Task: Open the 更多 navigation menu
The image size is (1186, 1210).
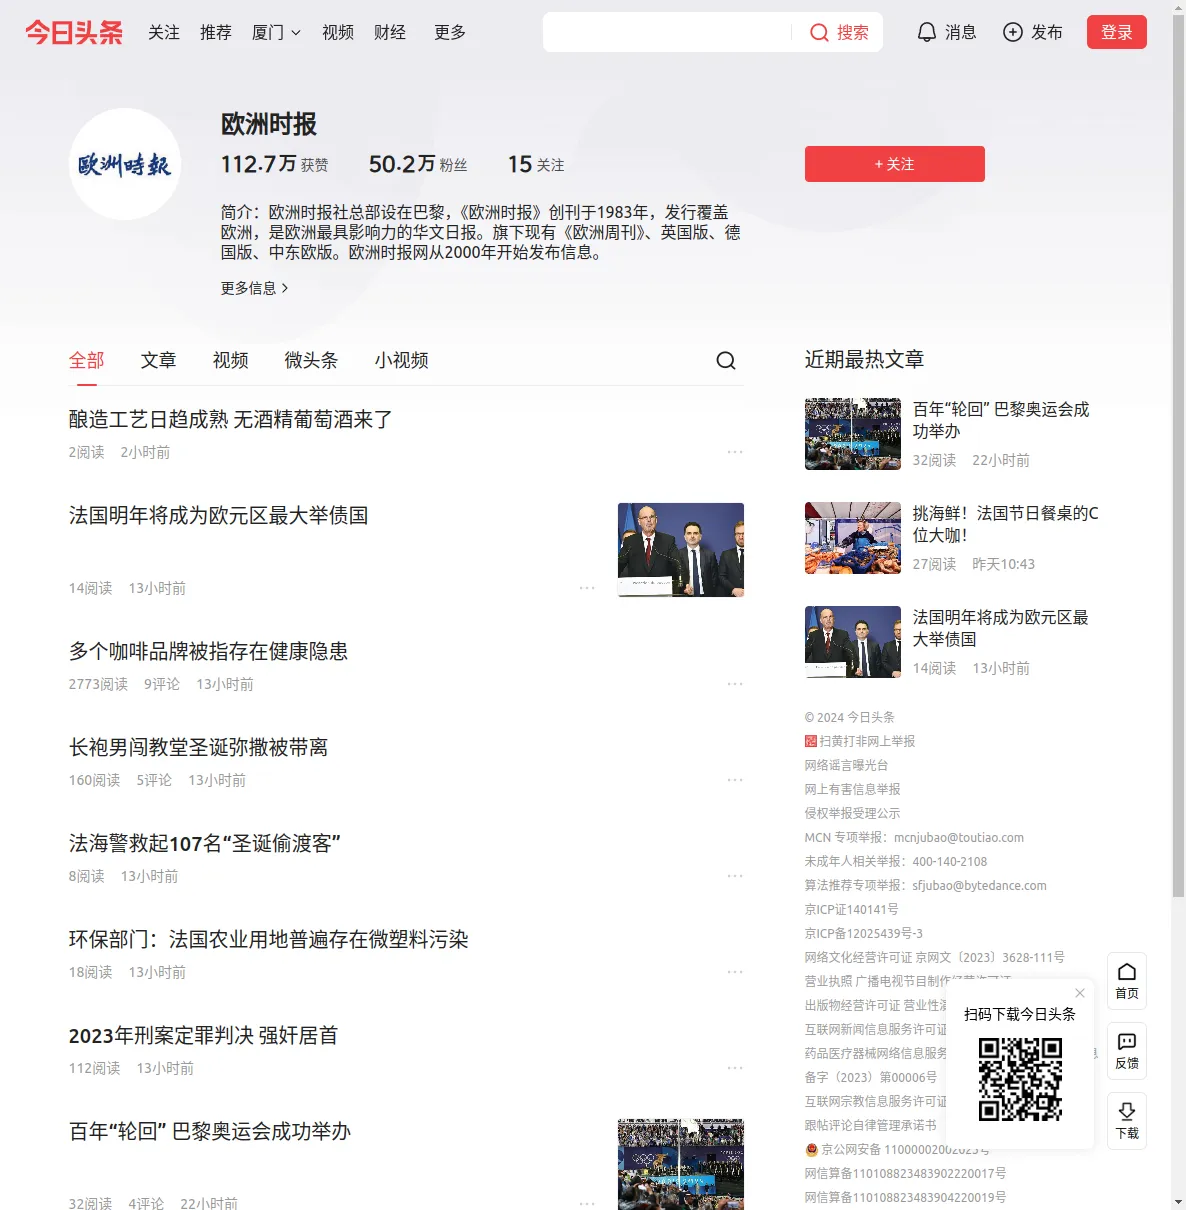Action: (450, 32)
